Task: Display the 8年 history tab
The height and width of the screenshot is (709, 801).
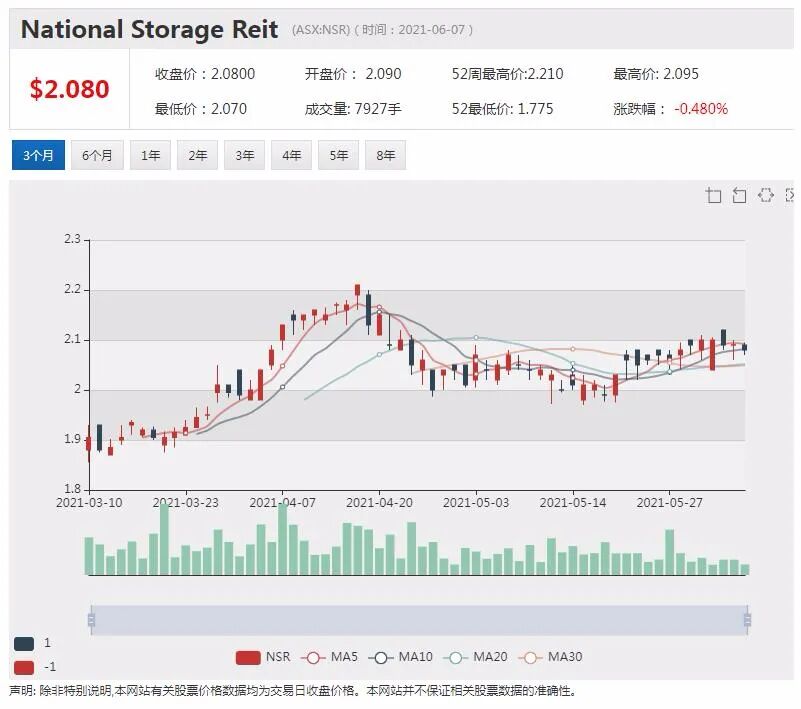Action: pos(386,155)
